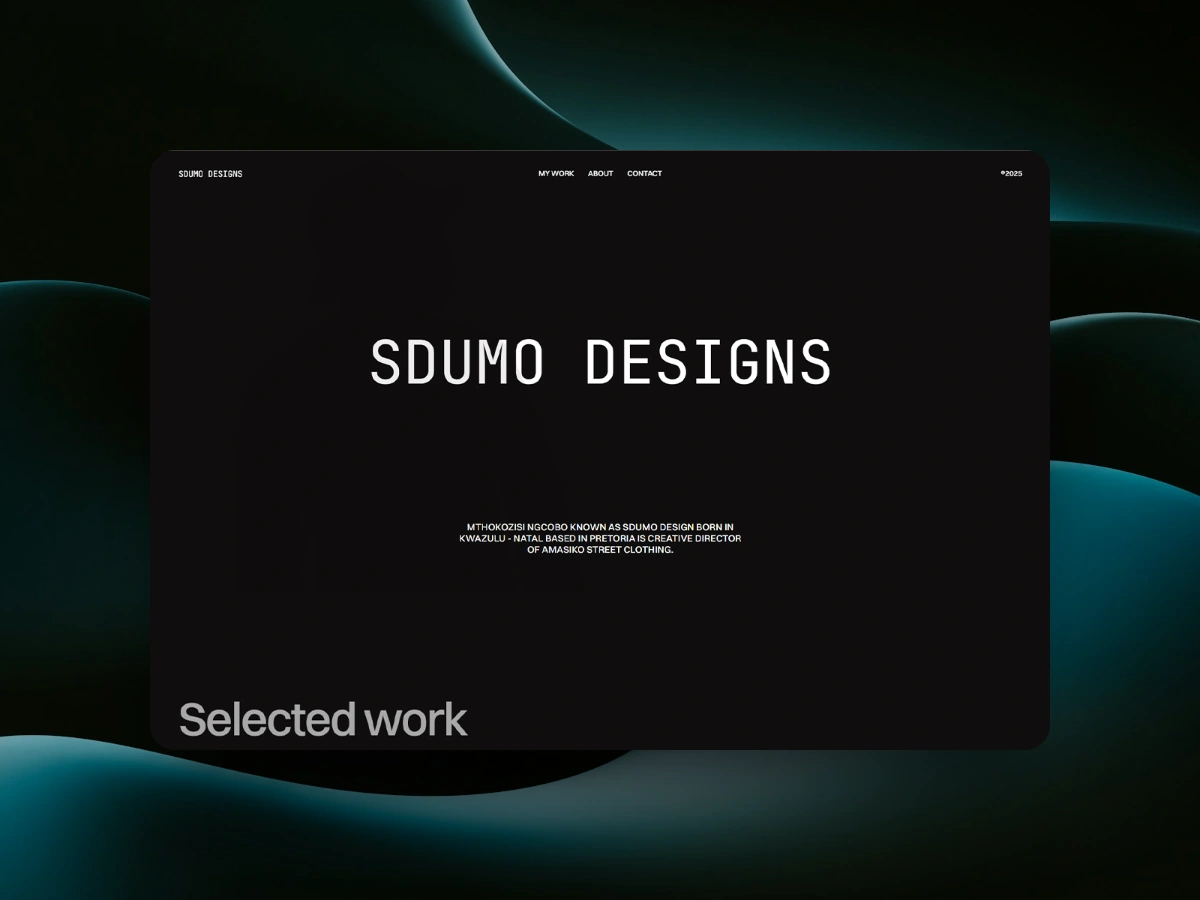Click the small SDUMO DESIGNS header logo
The height and width of the screenshot is (900, 1200).
click(x=210, y=174)
